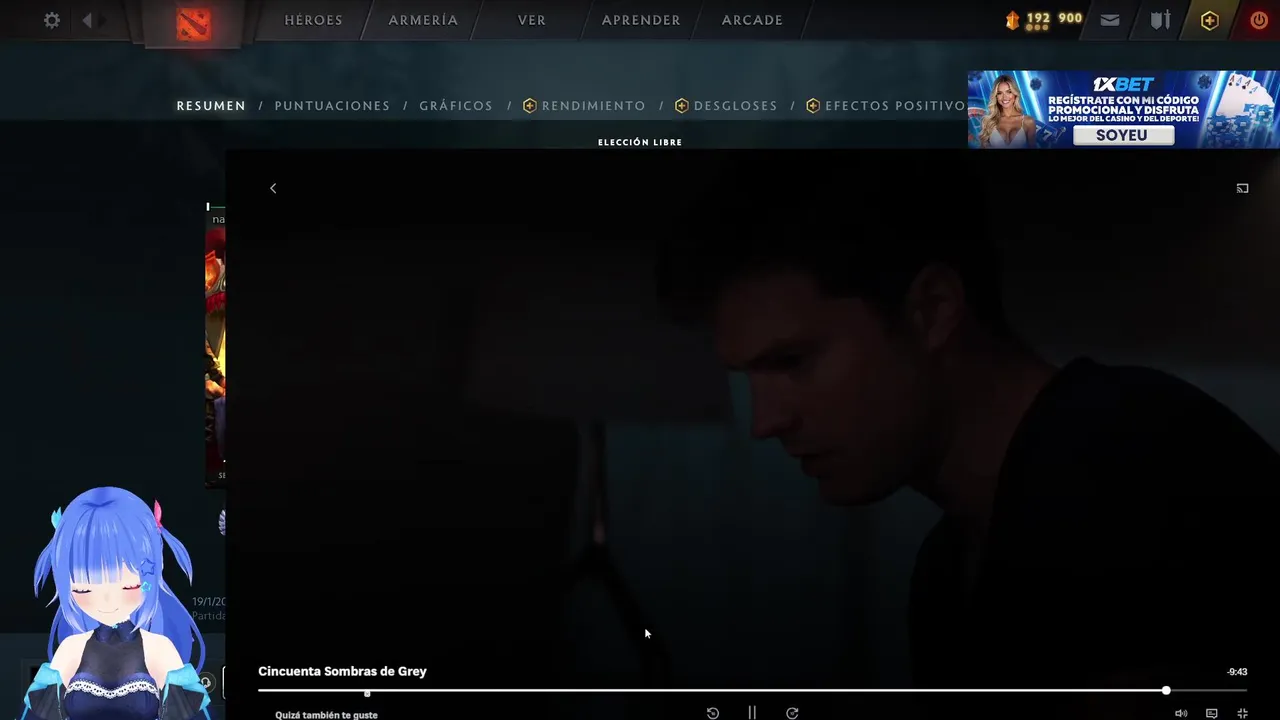
Task: Click the Elección Libre label
Action: [x=640, y=142]
